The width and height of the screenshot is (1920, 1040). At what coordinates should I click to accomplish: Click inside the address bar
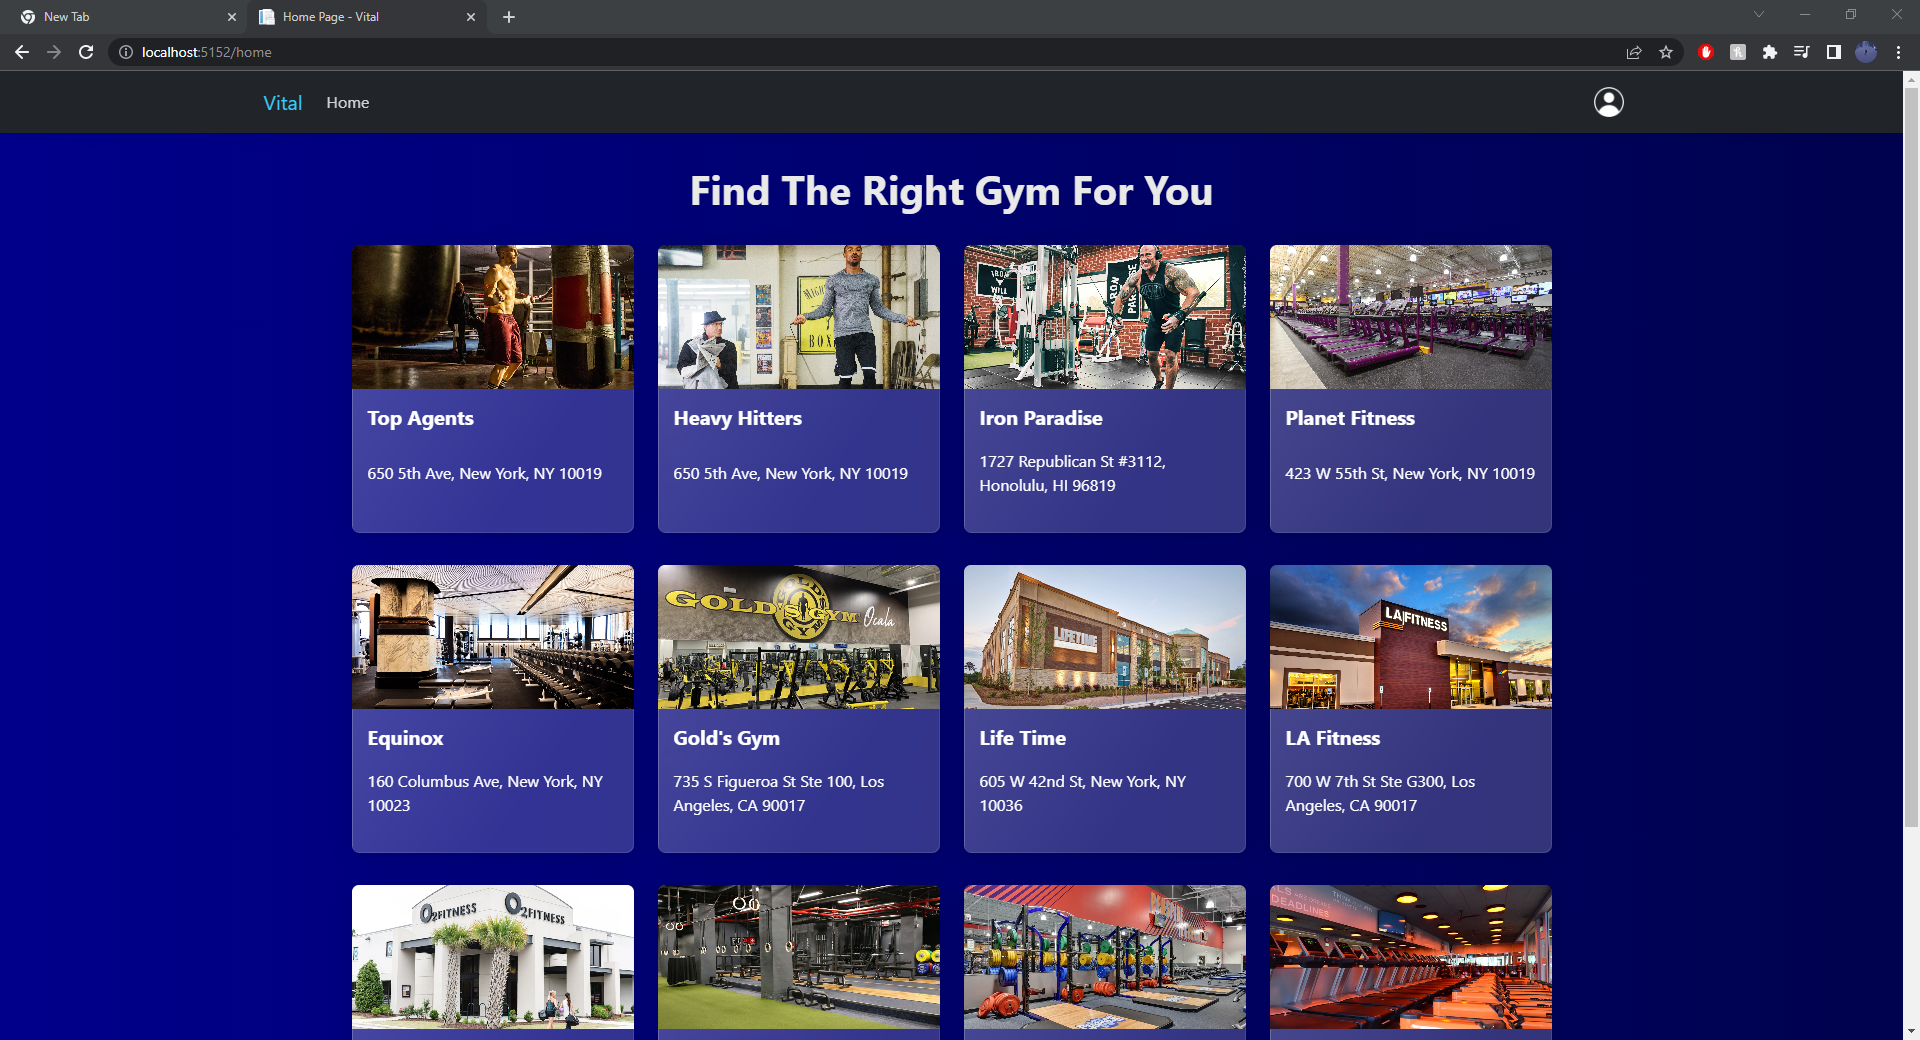tap(400, 52)
